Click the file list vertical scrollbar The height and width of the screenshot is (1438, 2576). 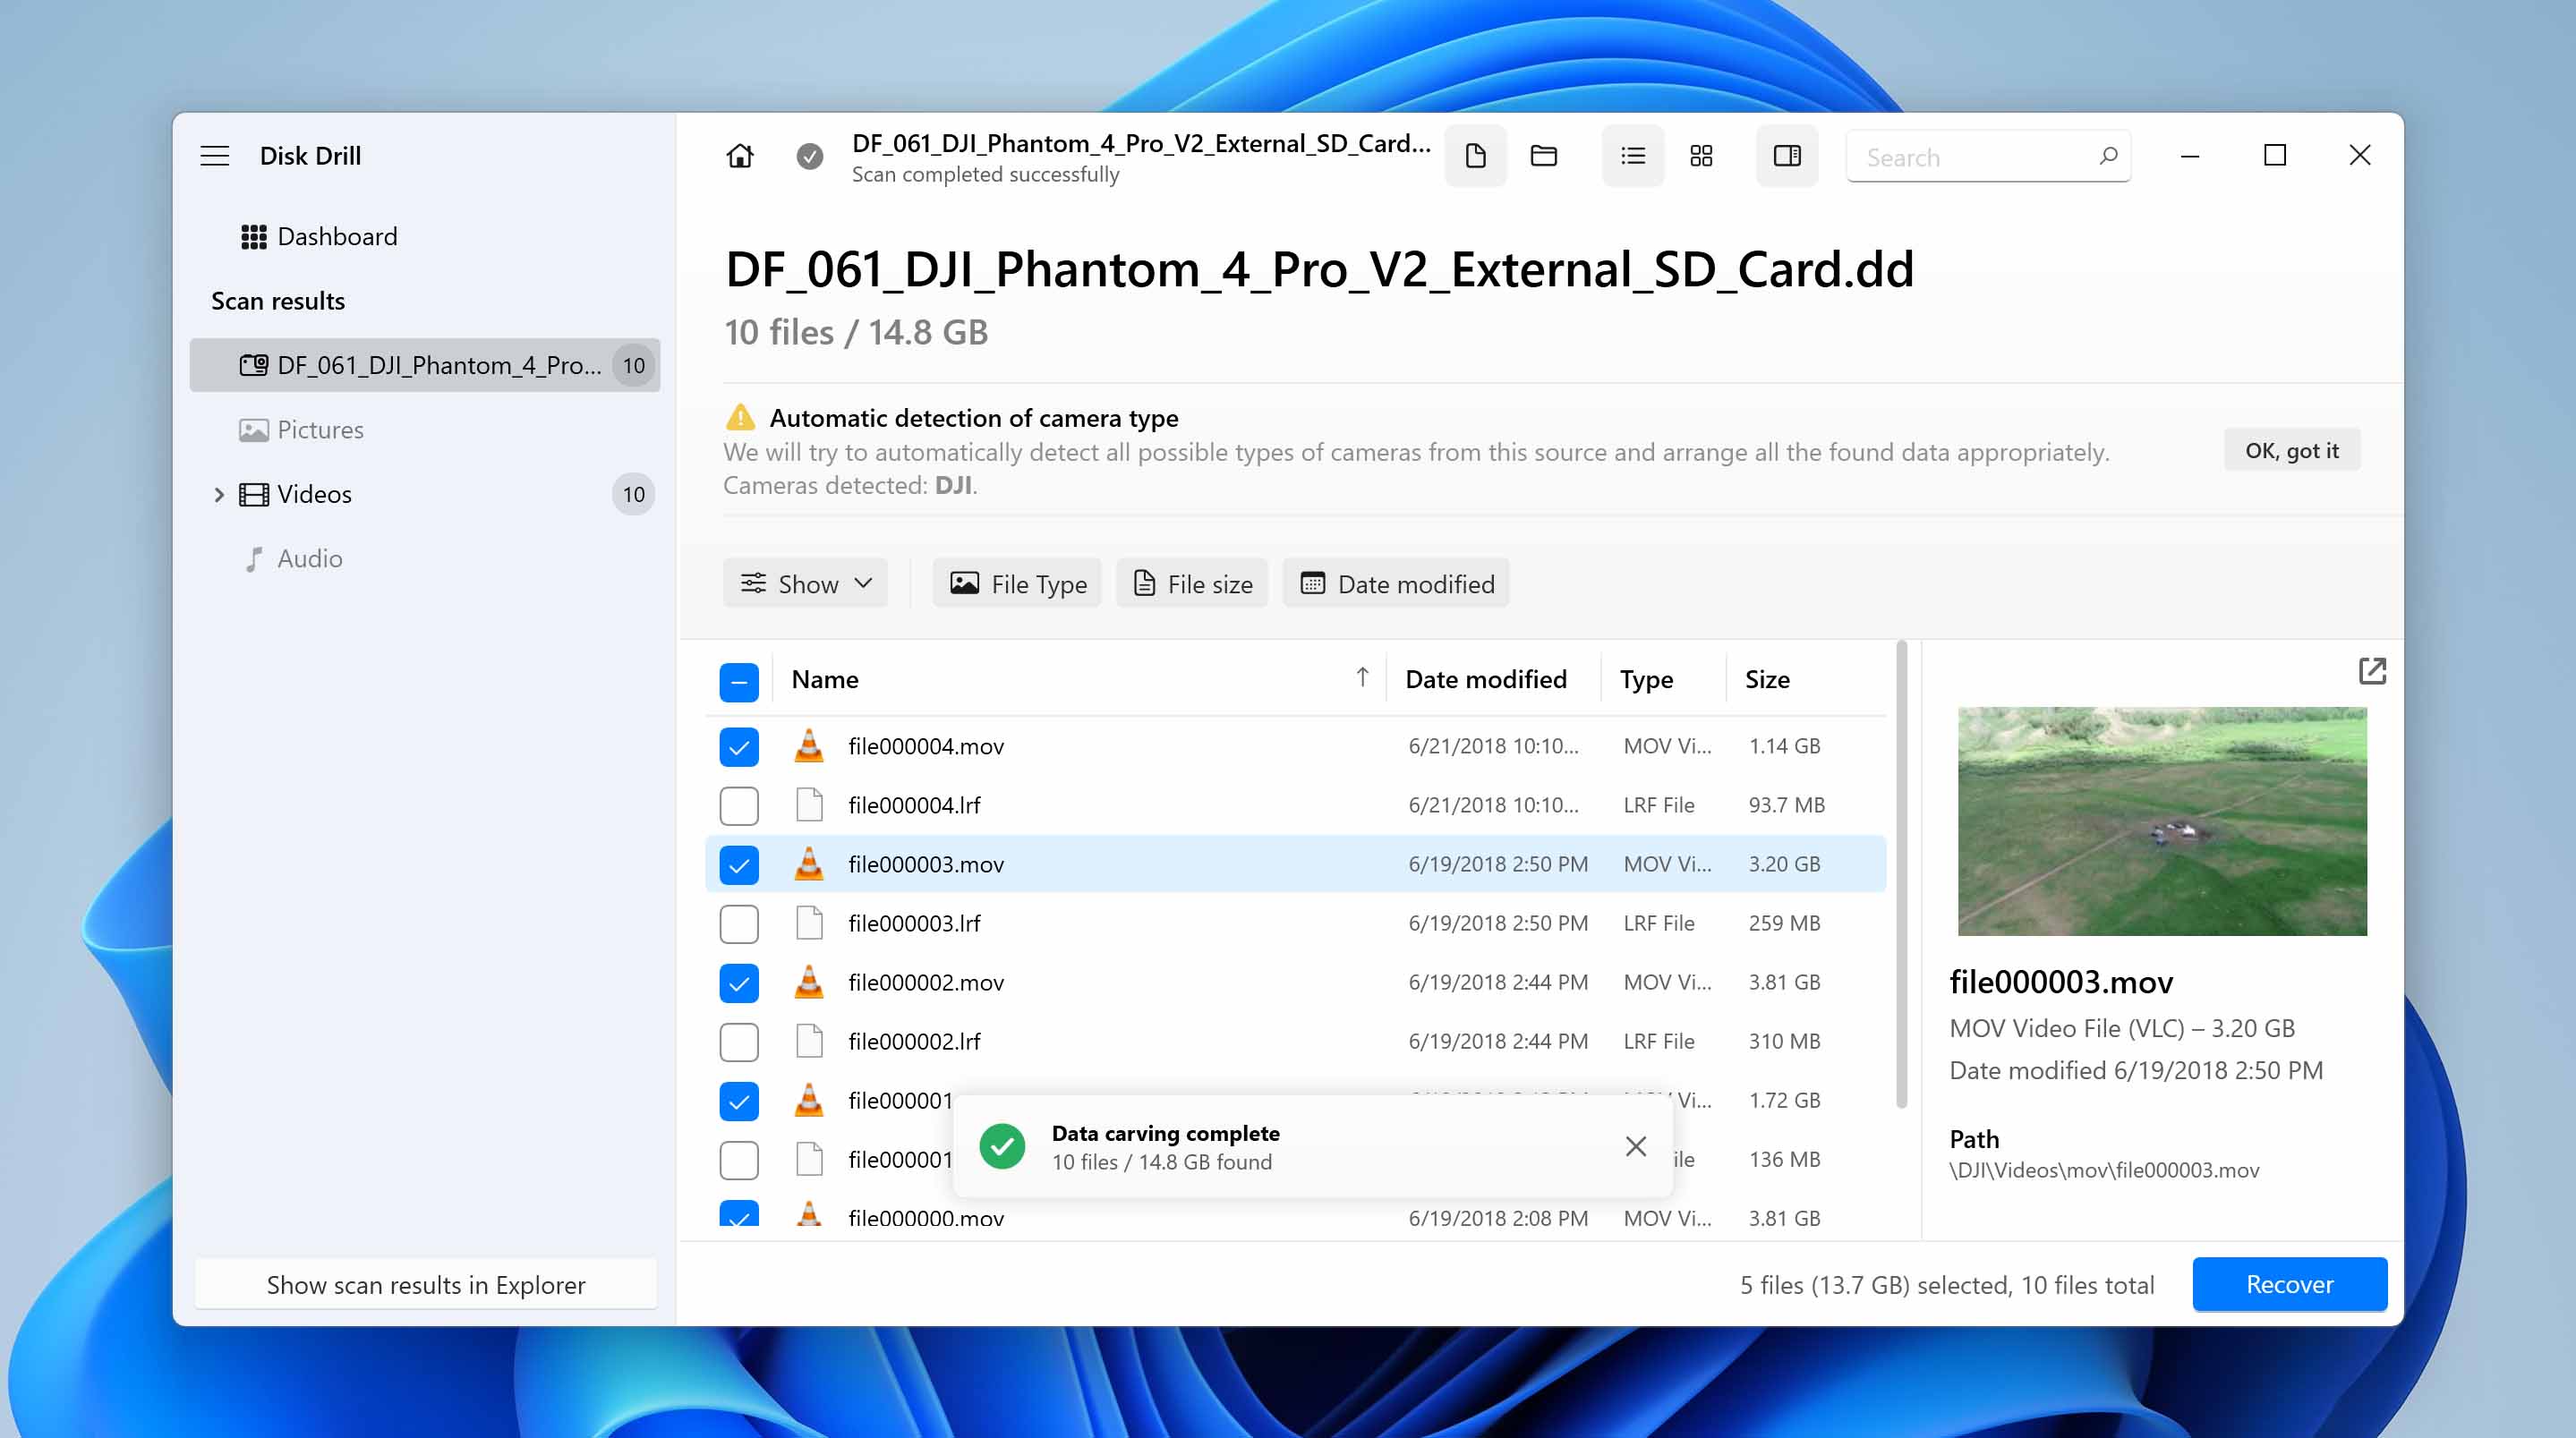(x=1901, y=875)
